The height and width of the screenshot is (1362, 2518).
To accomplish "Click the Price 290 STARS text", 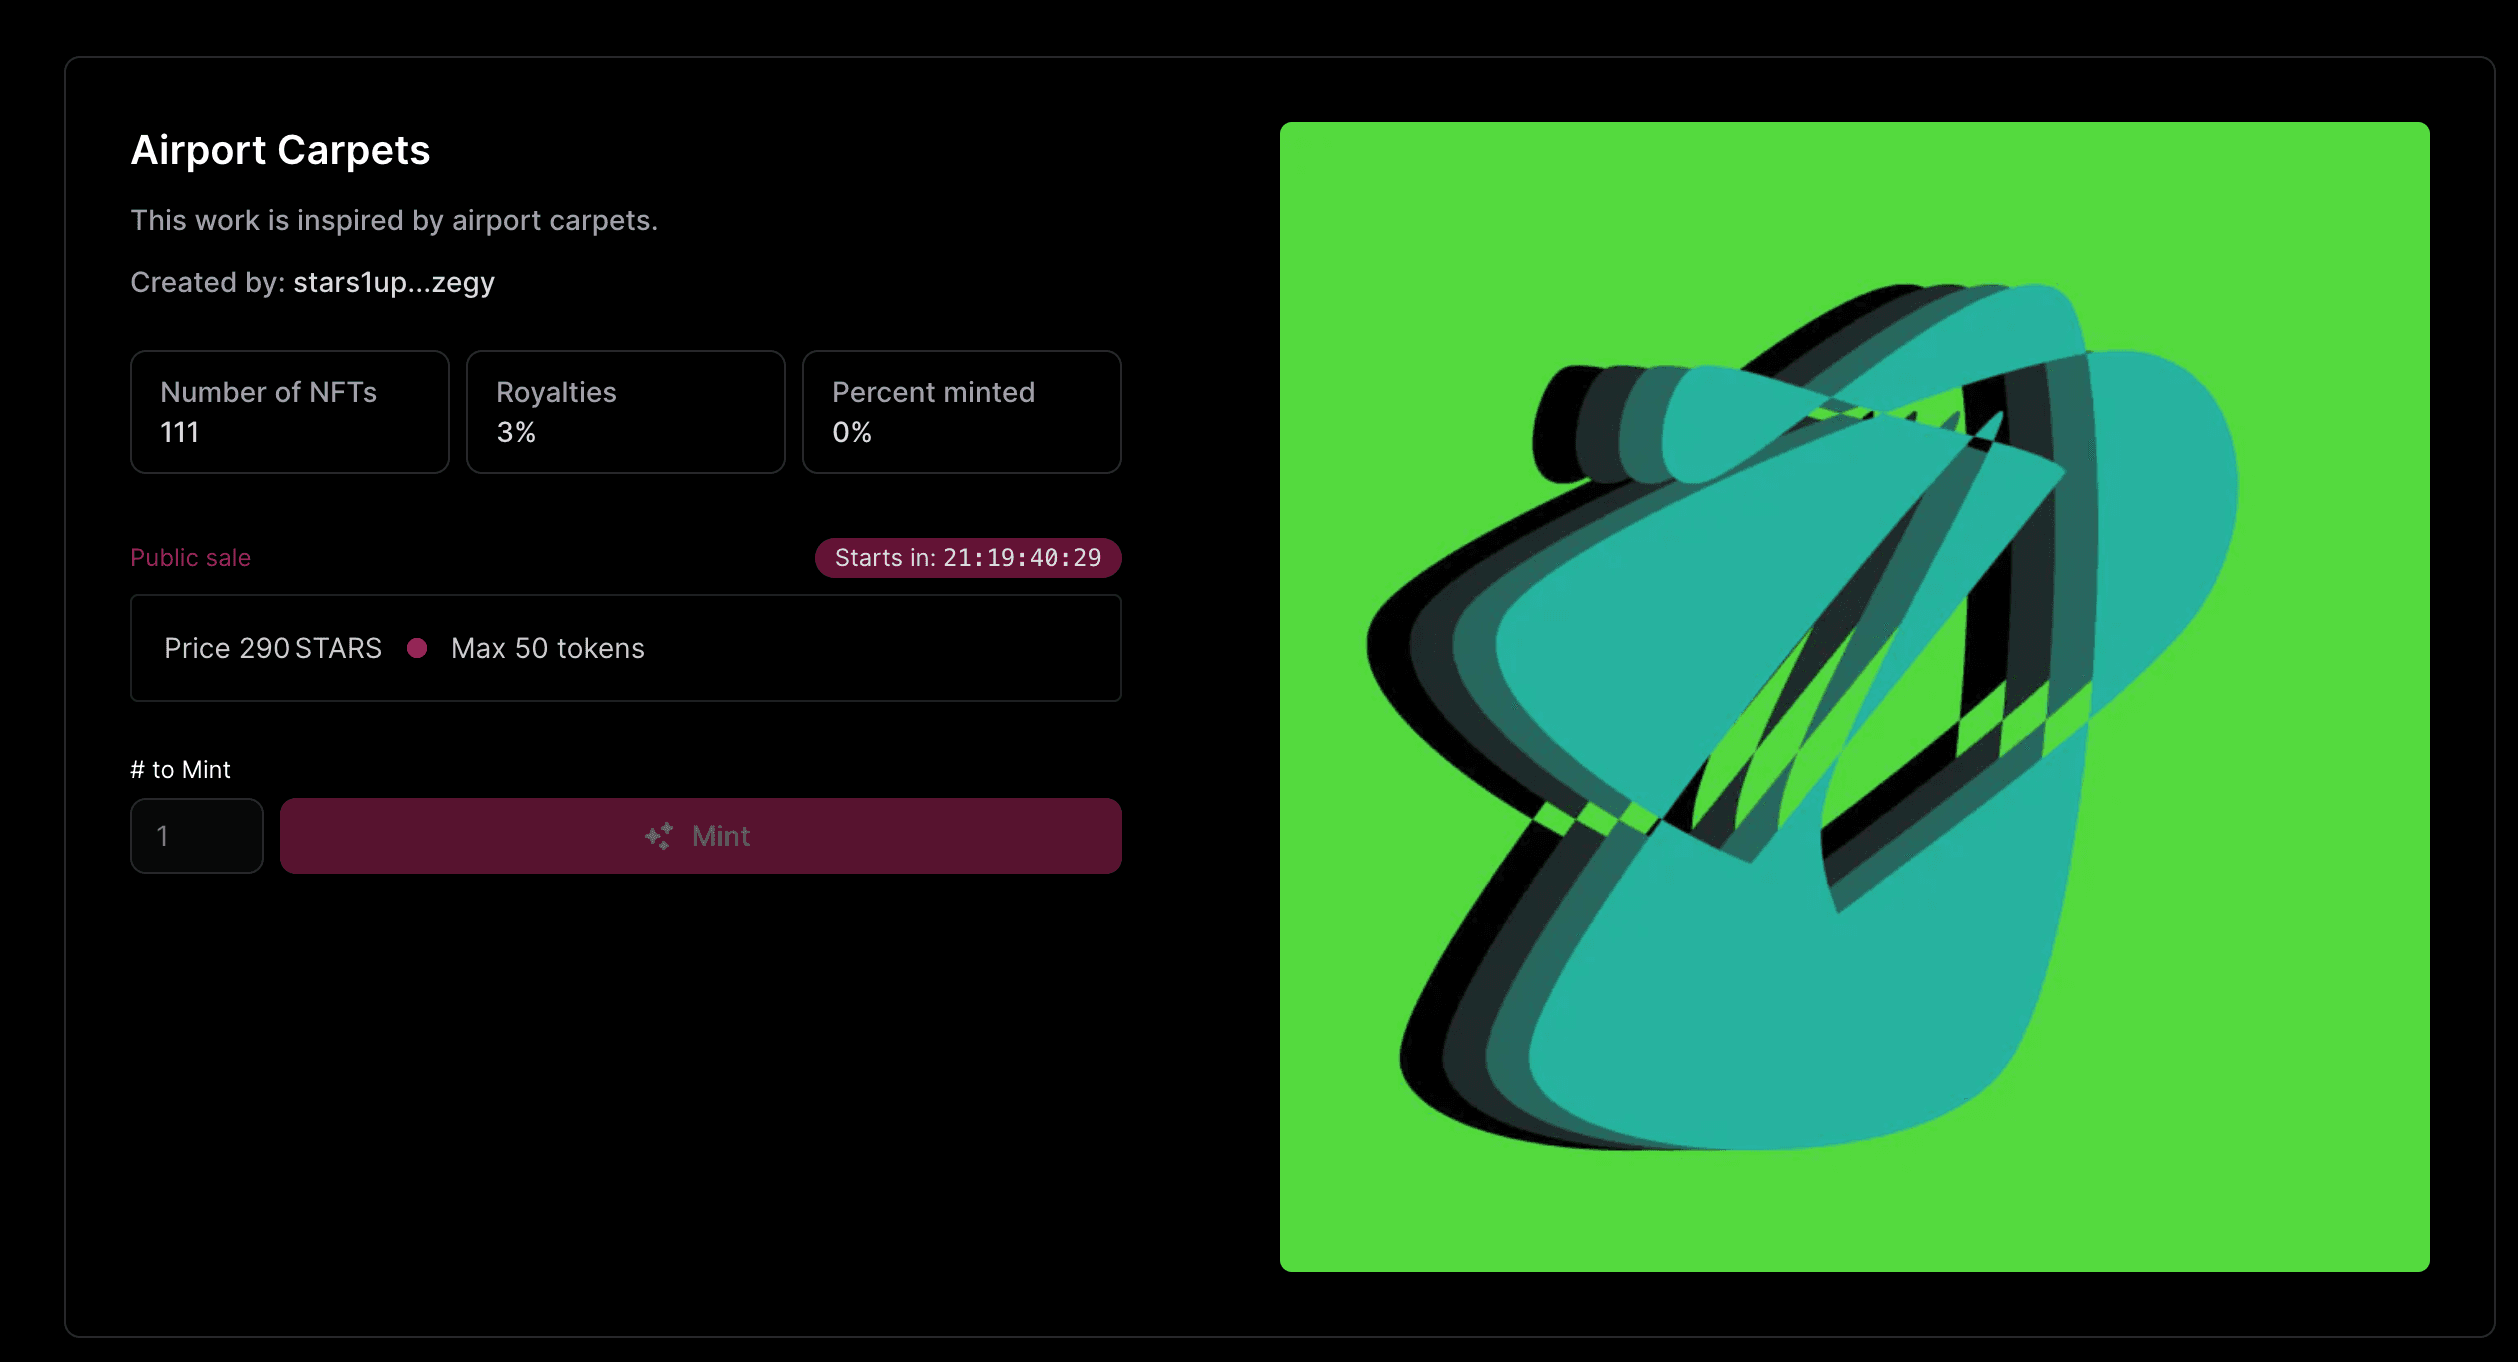I will tap(272, 648).
